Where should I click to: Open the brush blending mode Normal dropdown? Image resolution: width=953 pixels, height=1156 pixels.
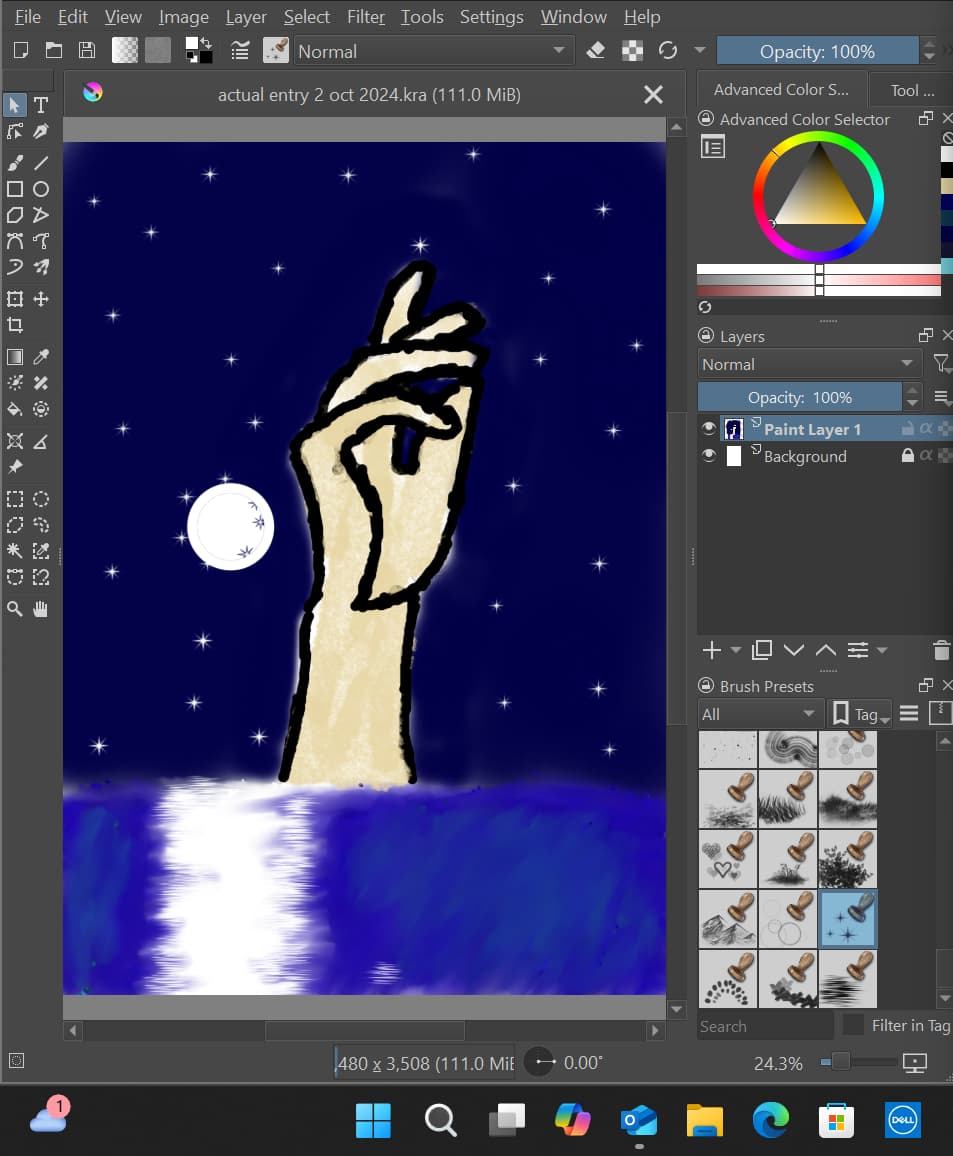[434, 51]
